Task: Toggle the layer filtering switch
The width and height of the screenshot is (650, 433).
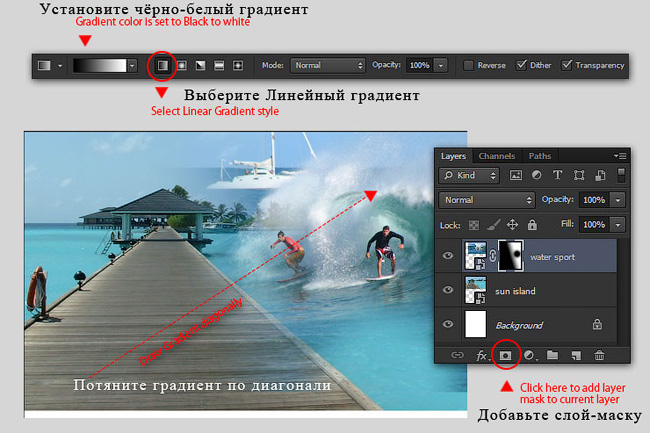Action: pyautogui.click(x=621, y=175)
